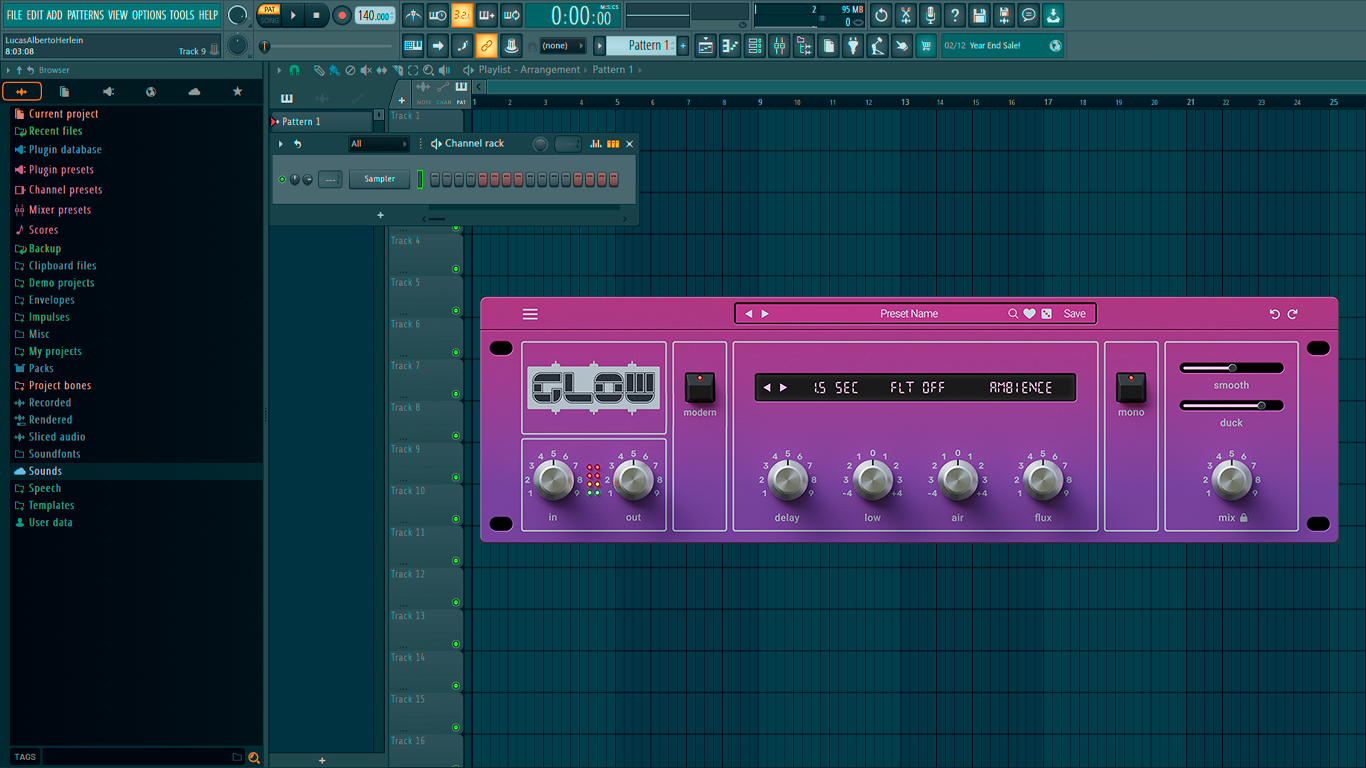Select the Mute tool in playlist toolbar
1366x768 pixels.
click(366, 70)
